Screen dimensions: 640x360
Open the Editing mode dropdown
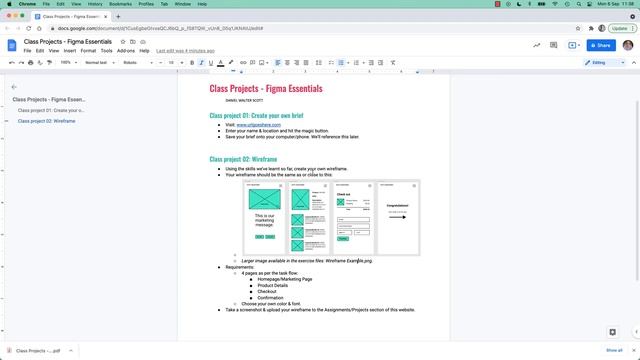click(604, 63)
